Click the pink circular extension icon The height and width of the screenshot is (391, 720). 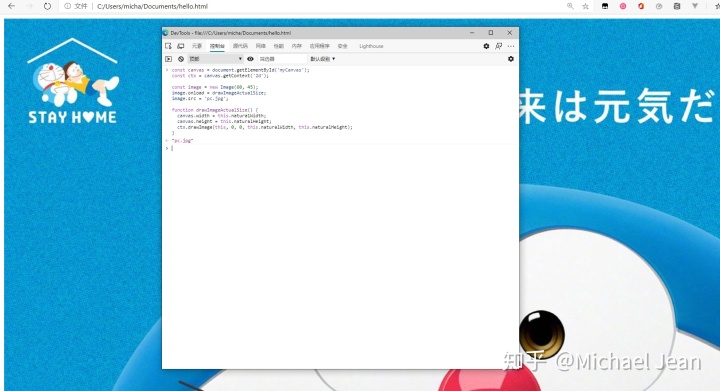click(x=623, y=6)
